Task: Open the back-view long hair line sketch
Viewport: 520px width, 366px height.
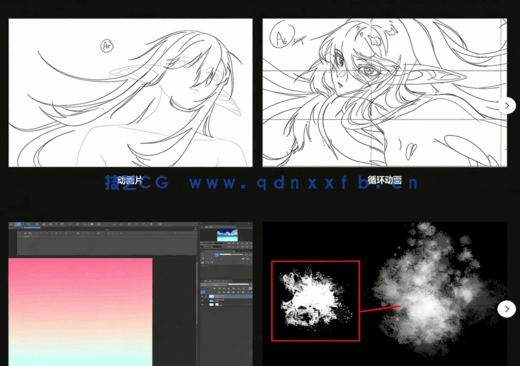Action: tap(131, 93)
